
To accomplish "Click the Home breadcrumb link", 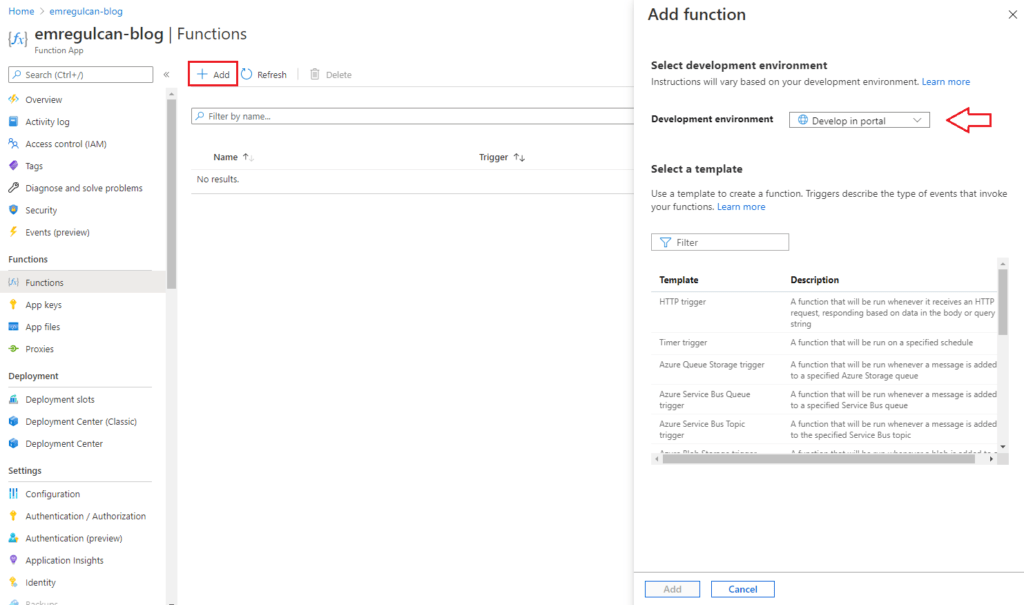I will tap(21, 11).
